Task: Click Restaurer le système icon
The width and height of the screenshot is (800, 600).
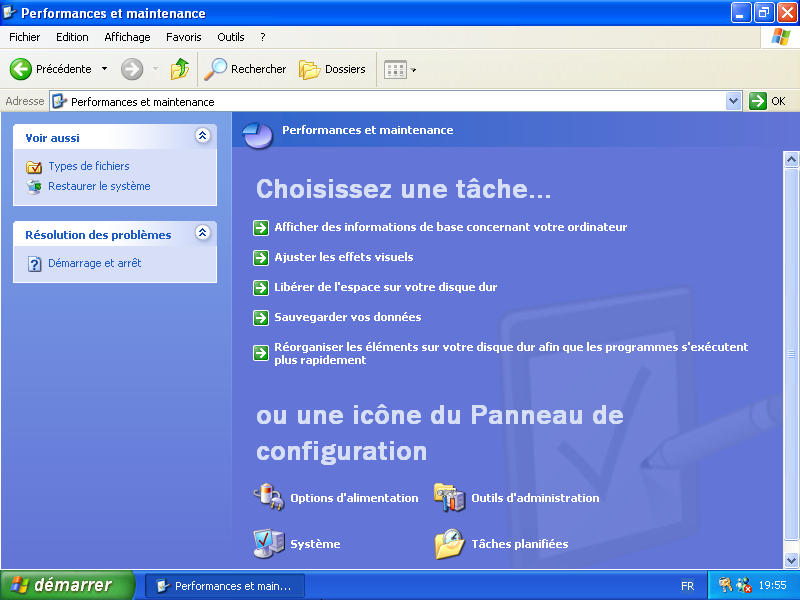Action: (x=34, y=187)
